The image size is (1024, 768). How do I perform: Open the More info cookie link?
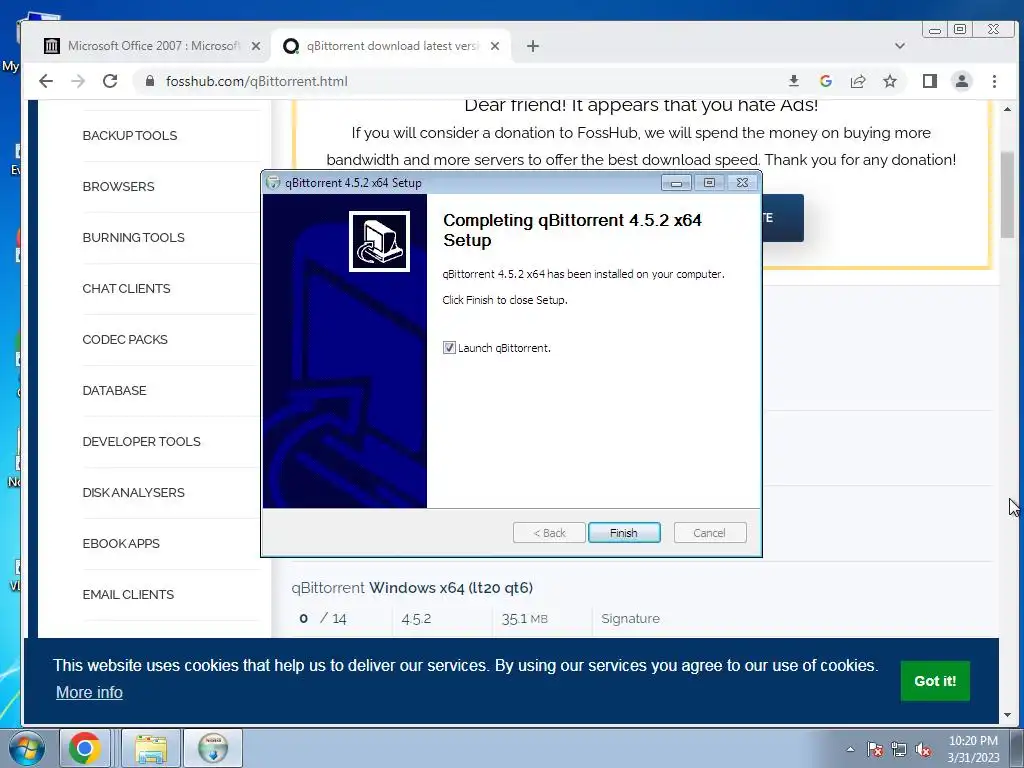pyautogui.click(x=89, y=692)
